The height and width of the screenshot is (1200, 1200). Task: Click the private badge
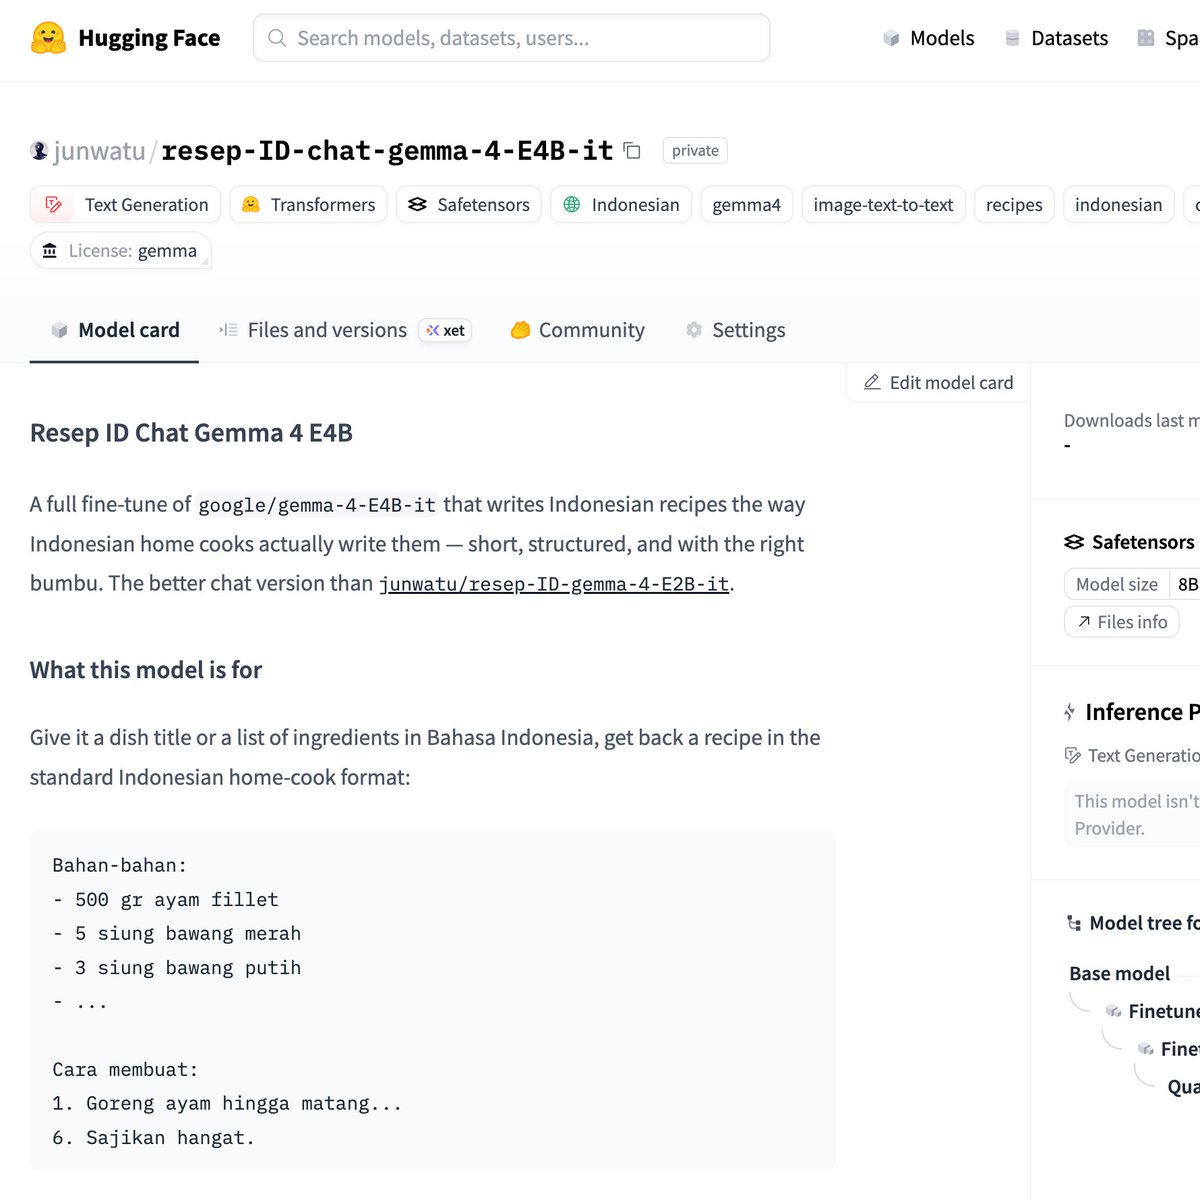695,150
